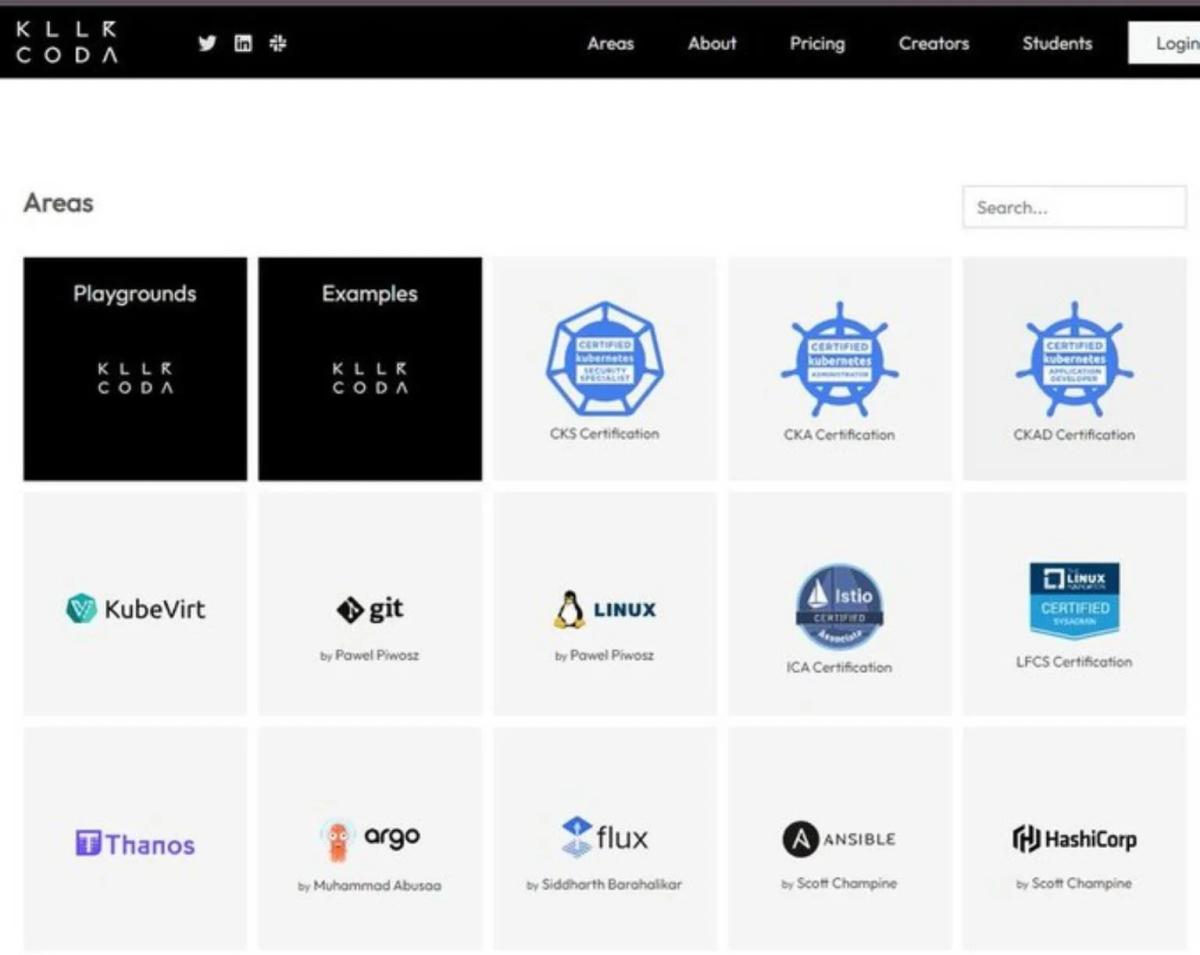Click the Search input field
The width and height of the screenshot is (1200, 955).
[1073, 207]
